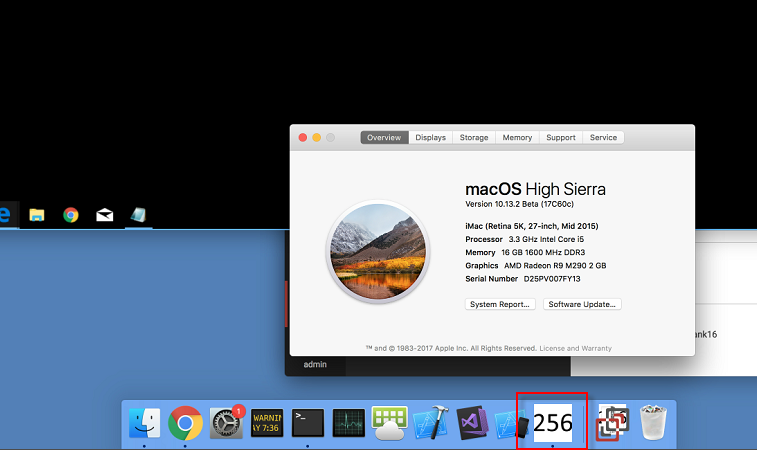Screen dimensions: 757x450
Task: Open the License and Warranty link
Action: point(575,348)
